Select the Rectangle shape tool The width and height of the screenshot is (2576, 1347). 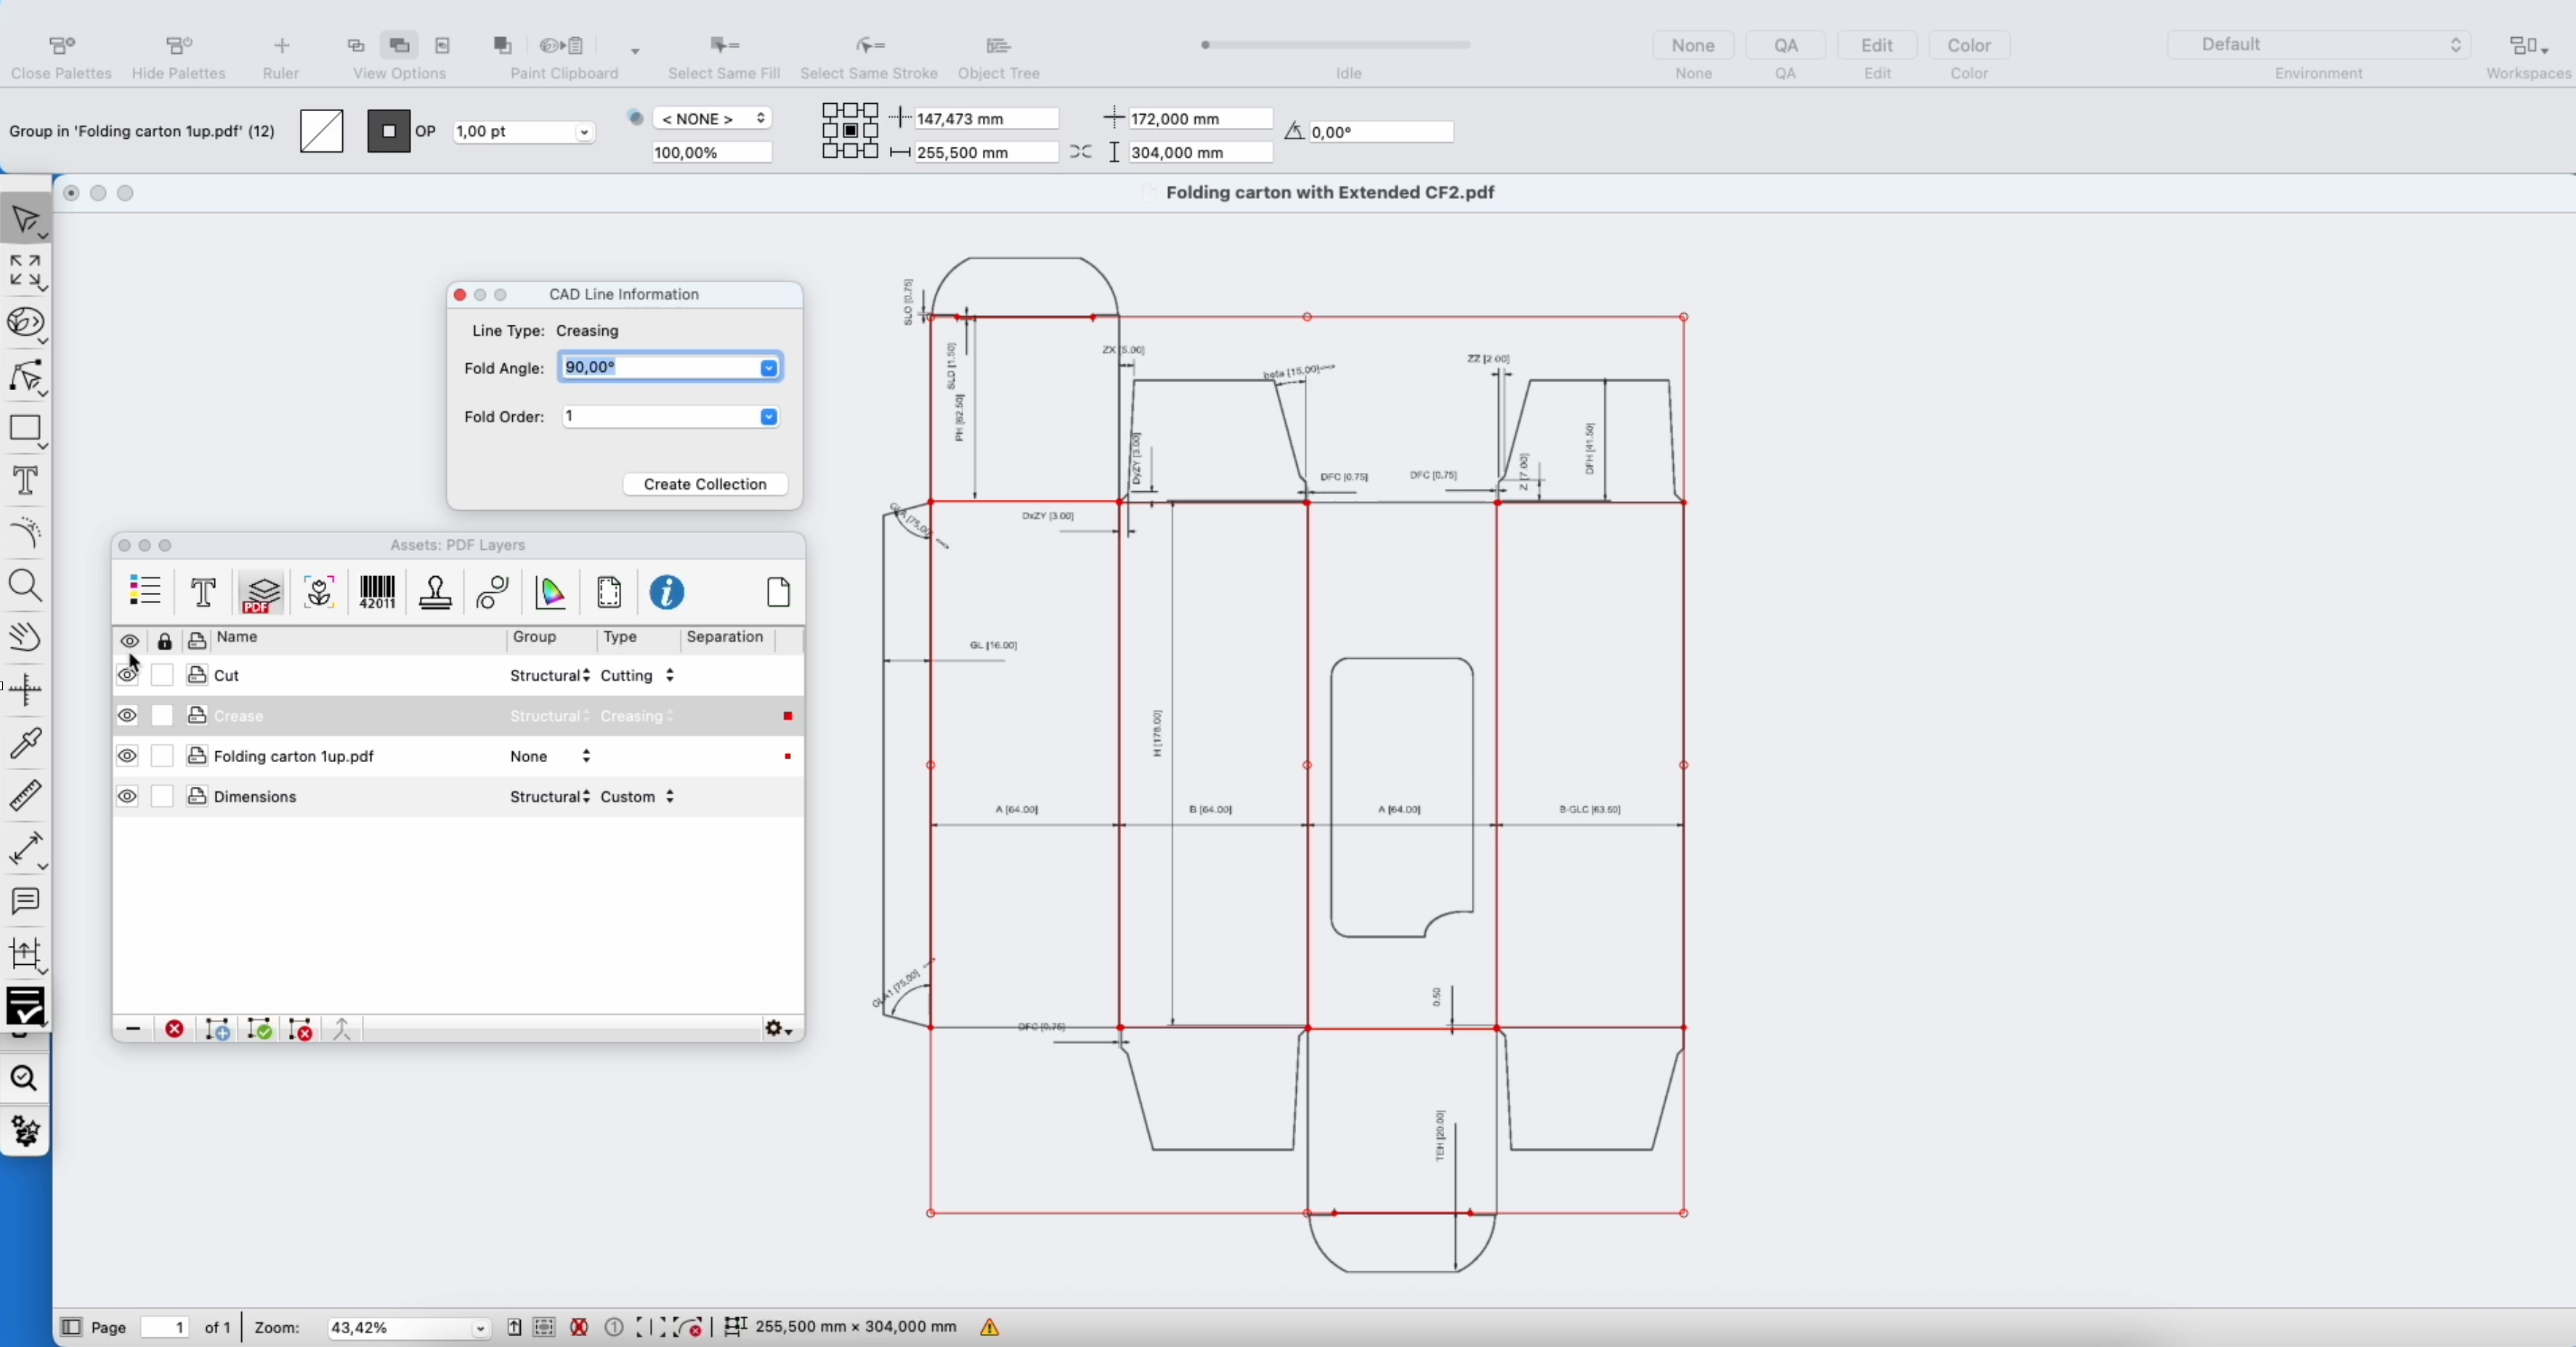point(25,429)
